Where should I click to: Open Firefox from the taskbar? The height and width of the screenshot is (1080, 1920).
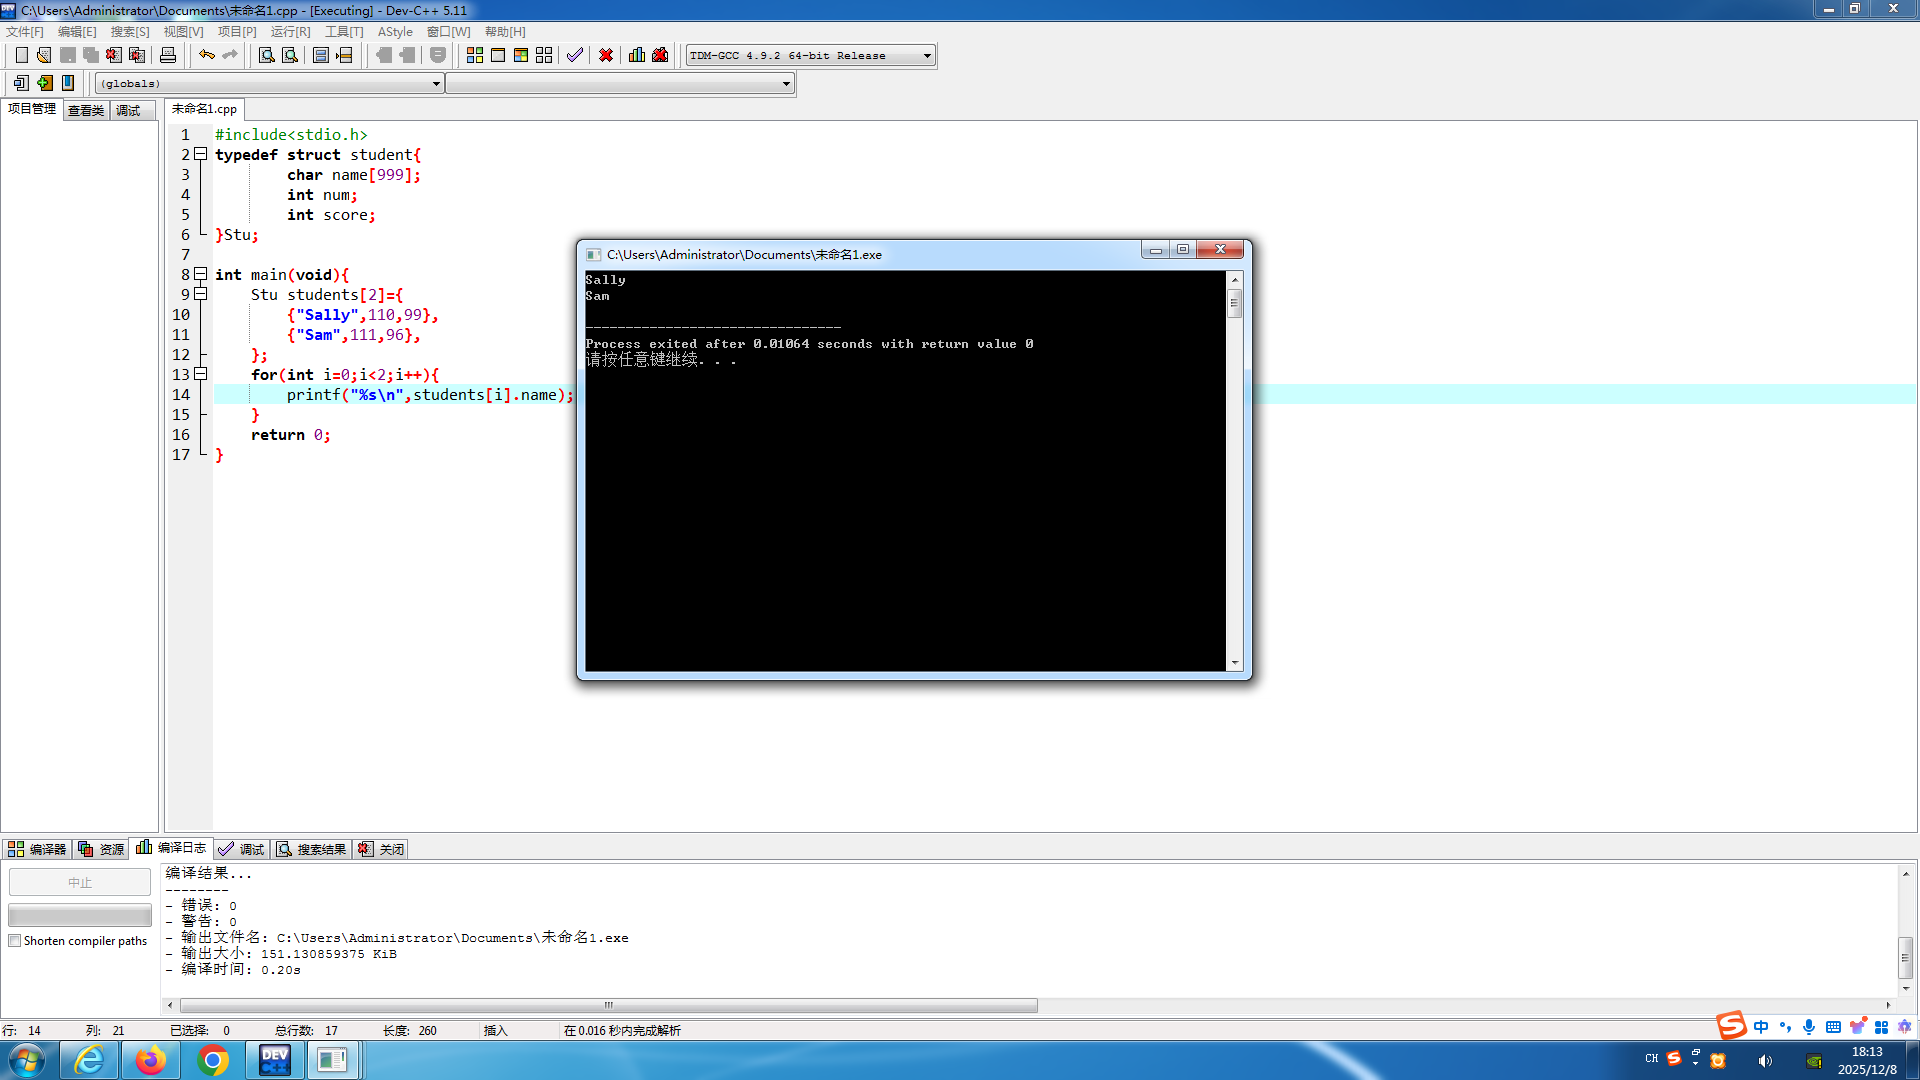tap(150, 1060)
